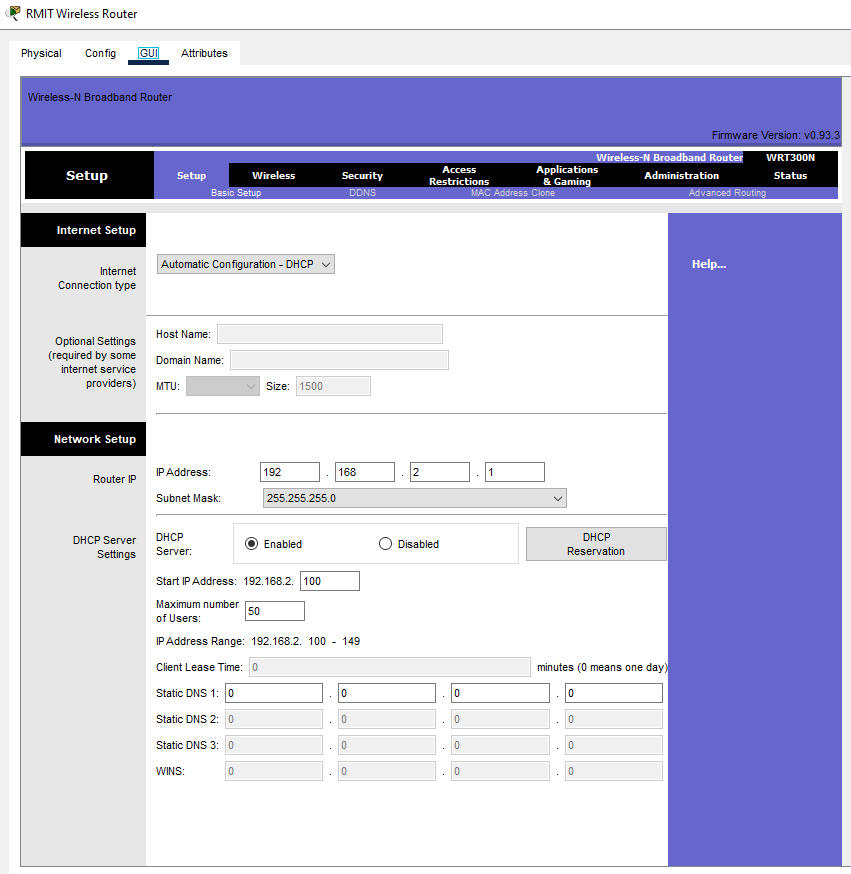Click the Domain Name input field
The width and height of the screenshot is (851, 874).
pos(339,360)
